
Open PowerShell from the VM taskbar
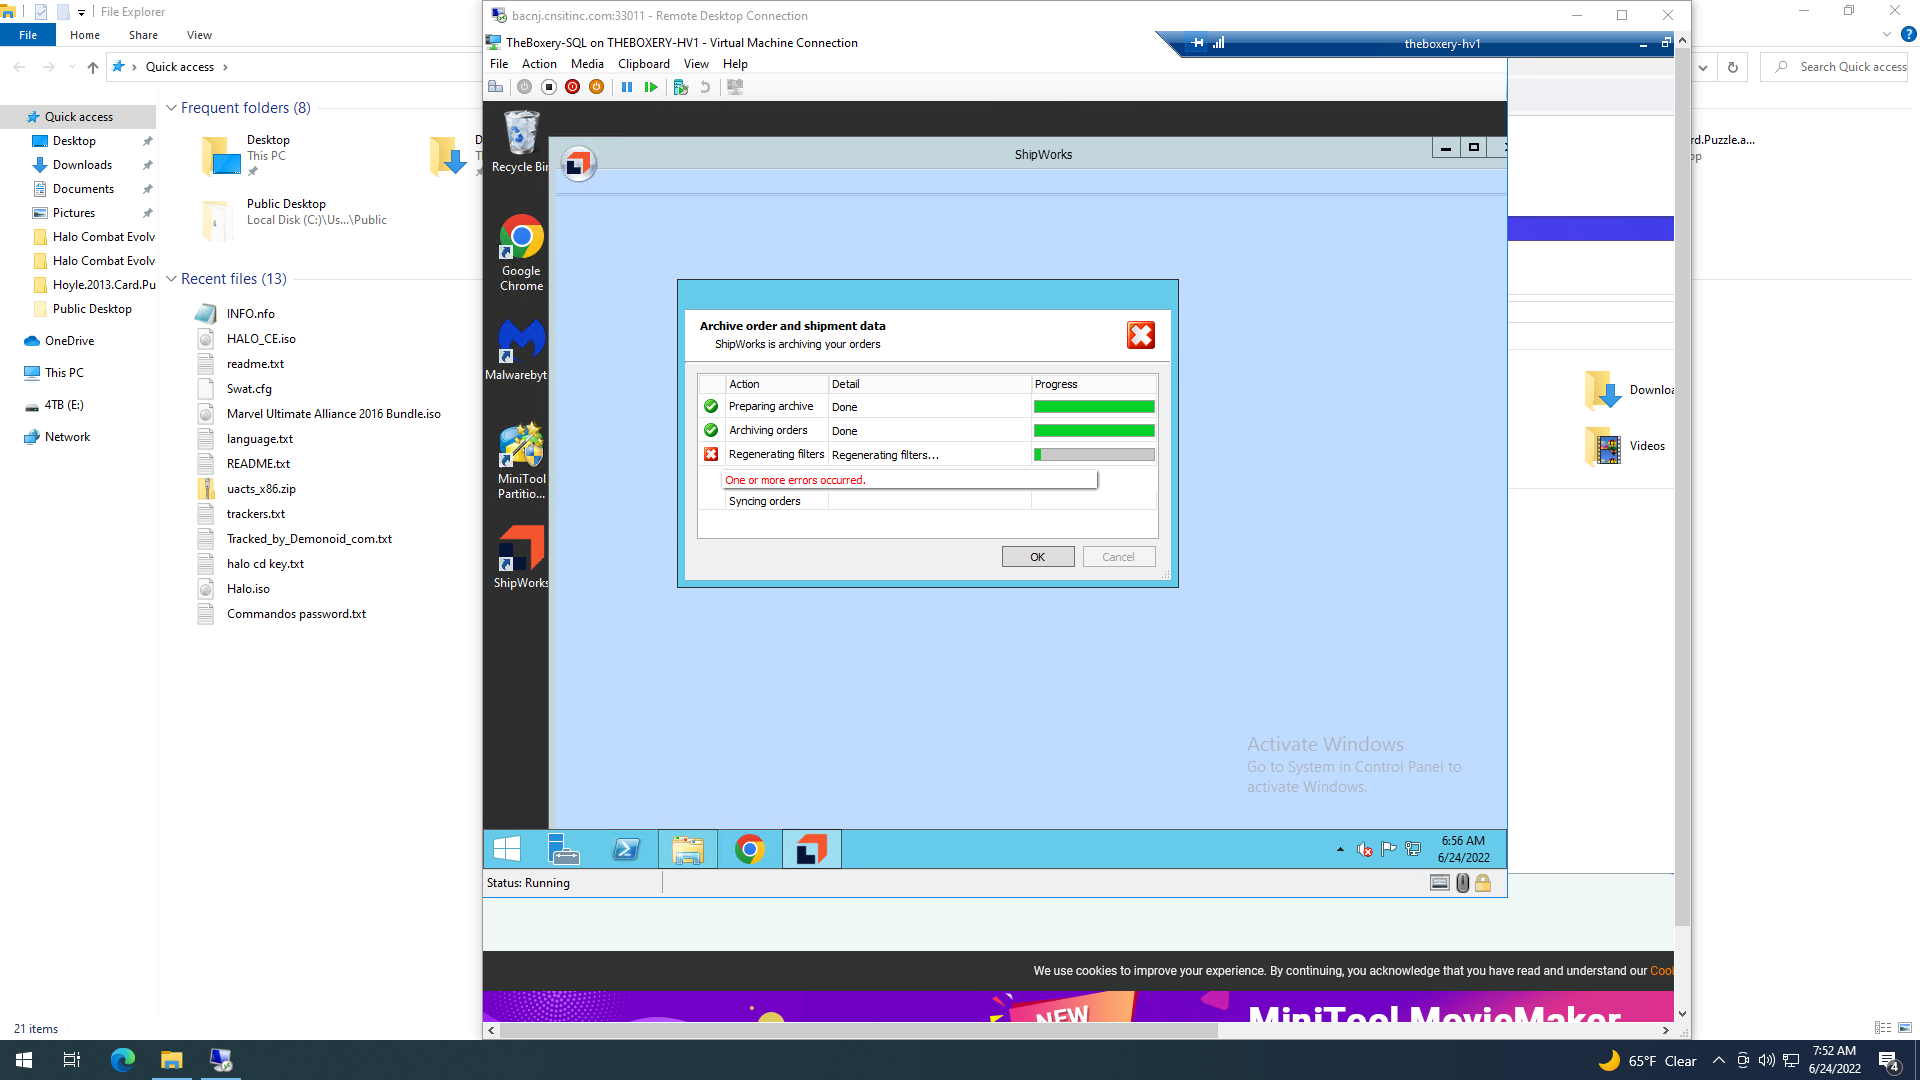pos(626,849)
